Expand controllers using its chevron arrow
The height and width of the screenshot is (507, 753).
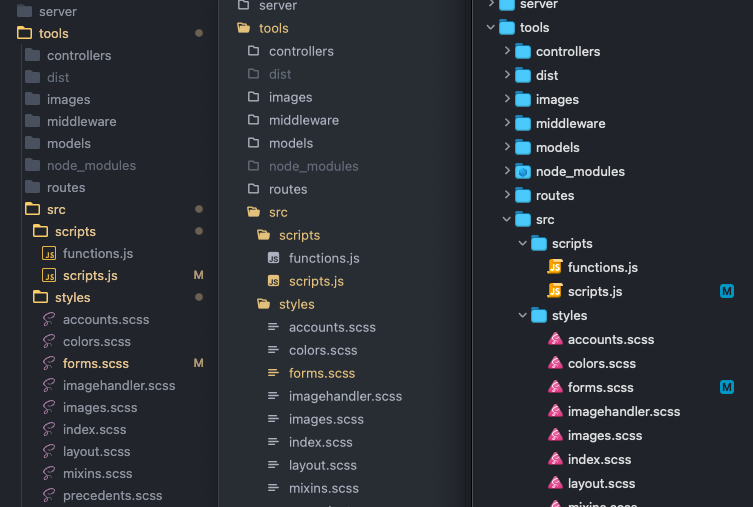tap(507, 51)
